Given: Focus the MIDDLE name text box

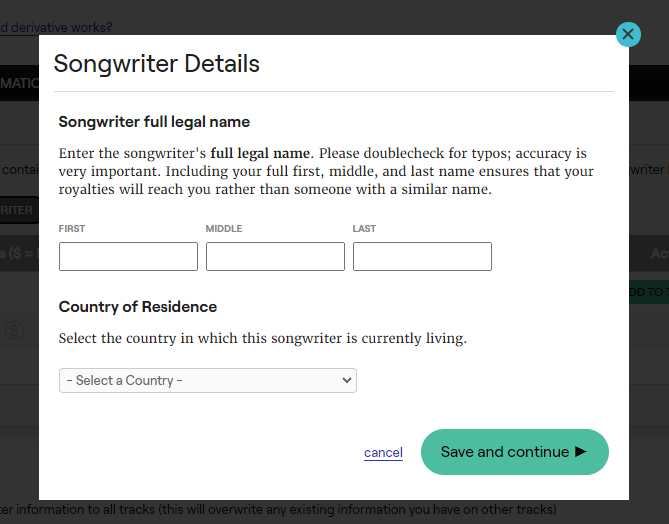Looking at the screenshot, I should pyautogui.click(x=275, y=256).
